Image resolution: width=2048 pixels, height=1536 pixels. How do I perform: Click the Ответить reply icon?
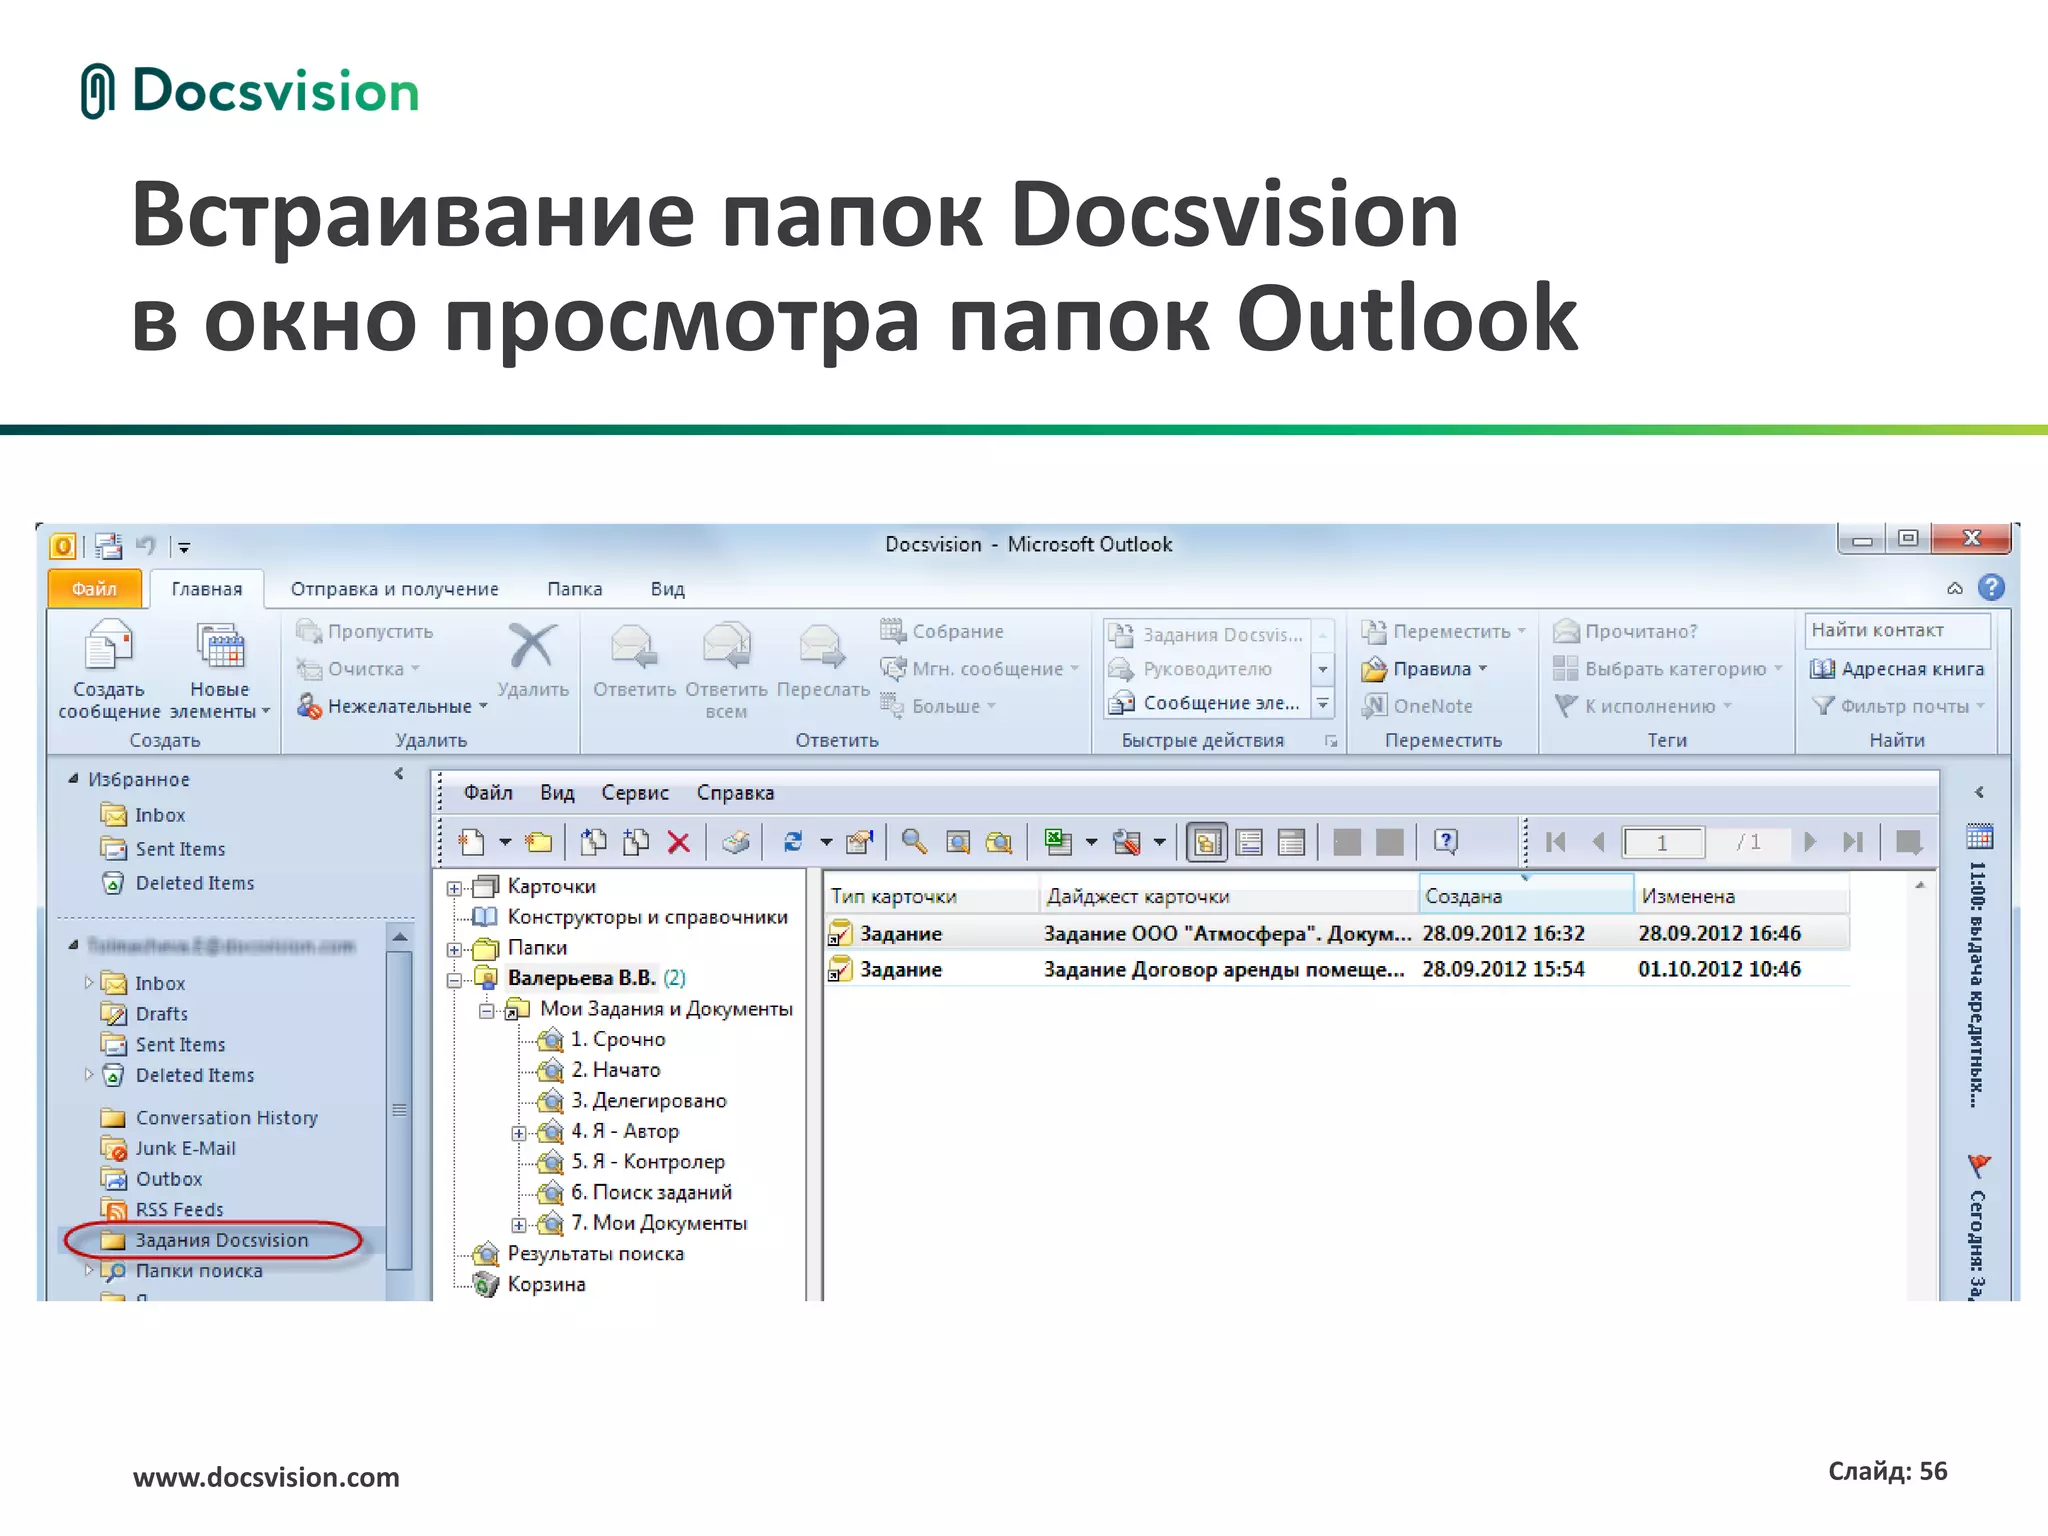[634, 647]
